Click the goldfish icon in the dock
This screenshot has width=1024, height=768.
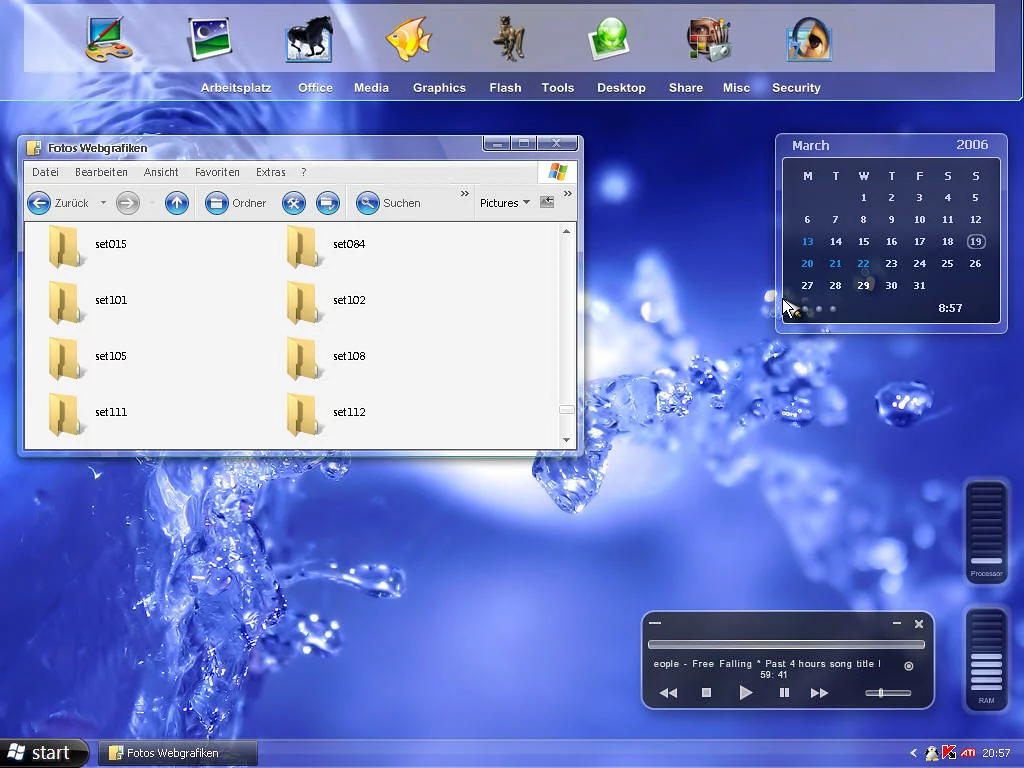[409, 40]
